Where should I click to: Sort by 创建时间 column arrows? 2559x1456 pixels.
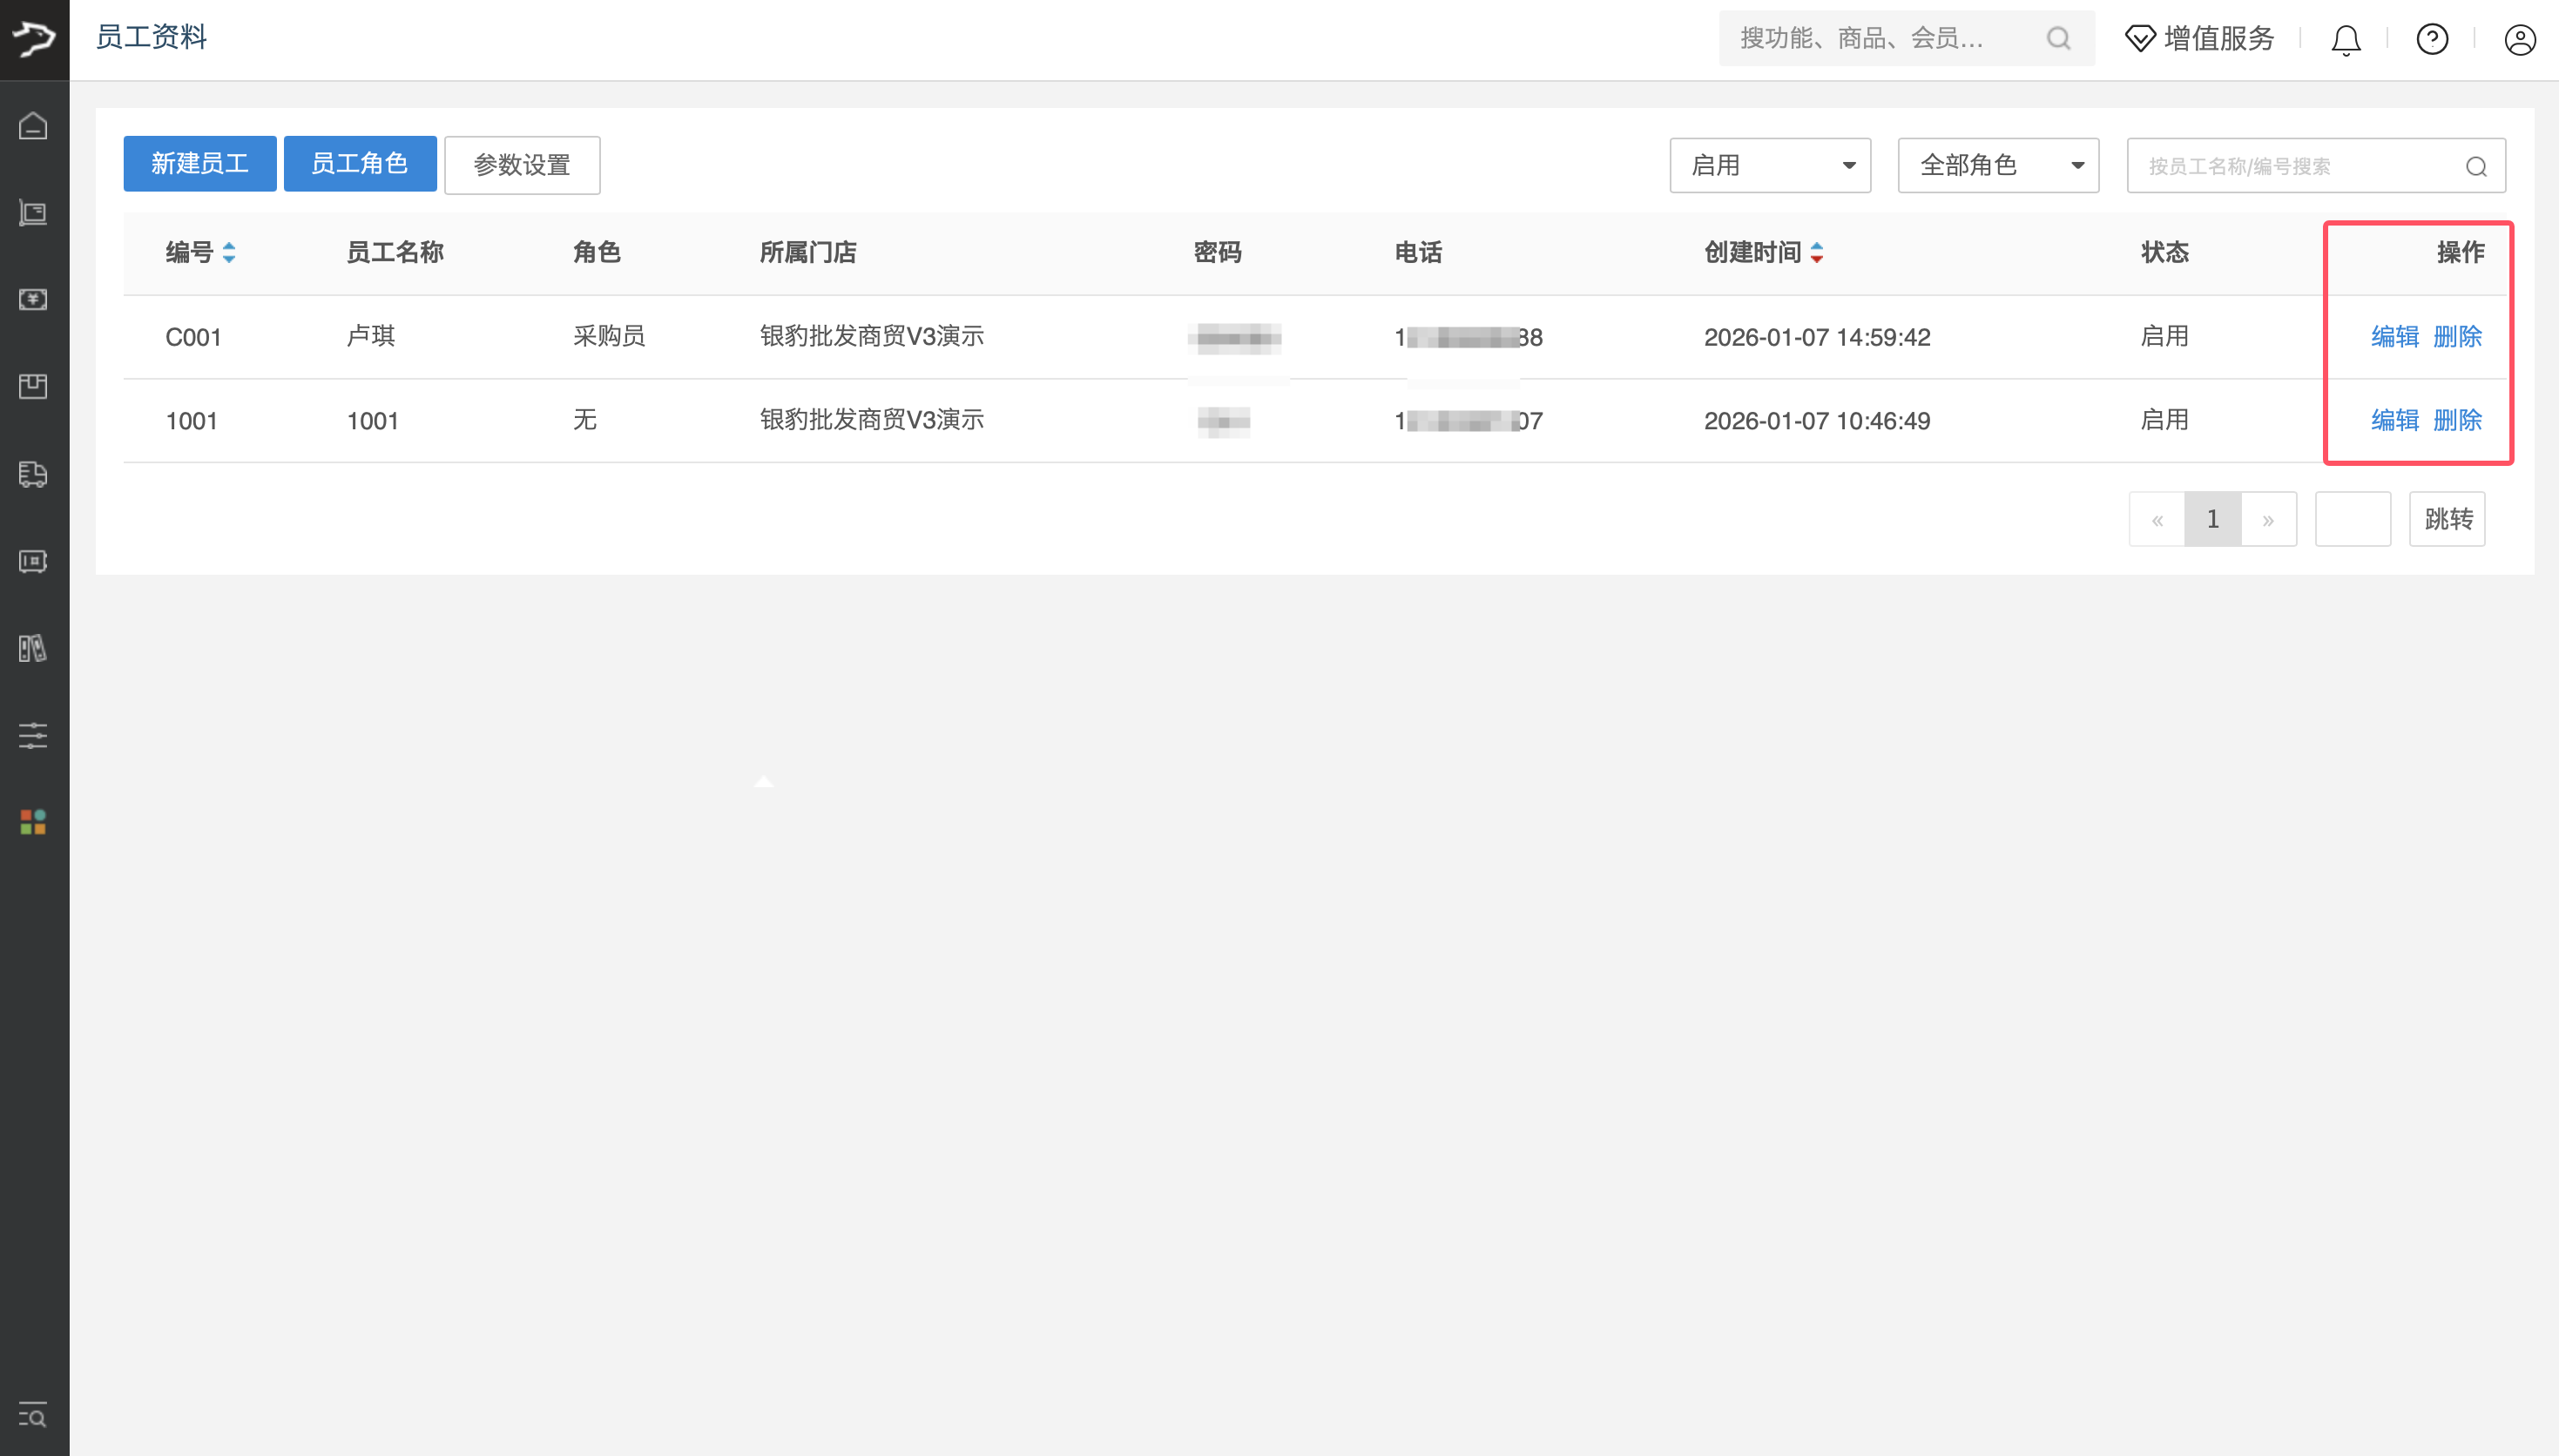(x=1816, y=253)
